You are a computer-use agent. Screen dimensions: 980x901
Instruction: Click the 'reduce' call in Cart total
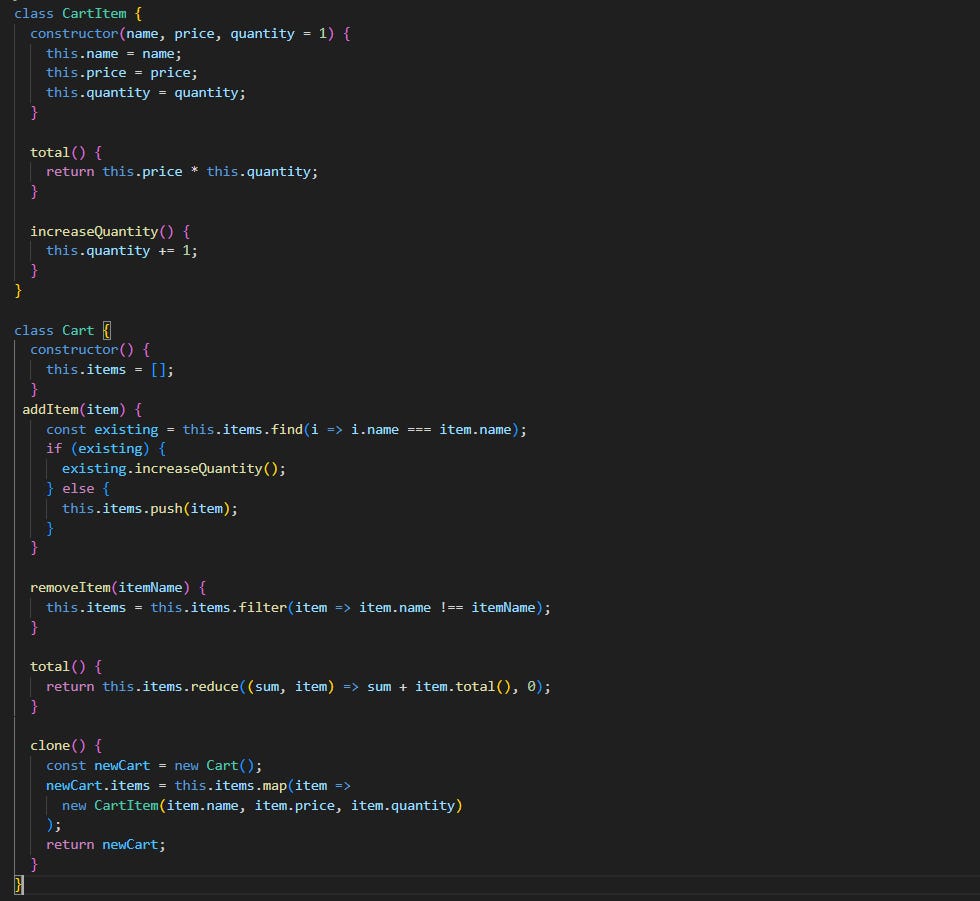coord(214,686)
